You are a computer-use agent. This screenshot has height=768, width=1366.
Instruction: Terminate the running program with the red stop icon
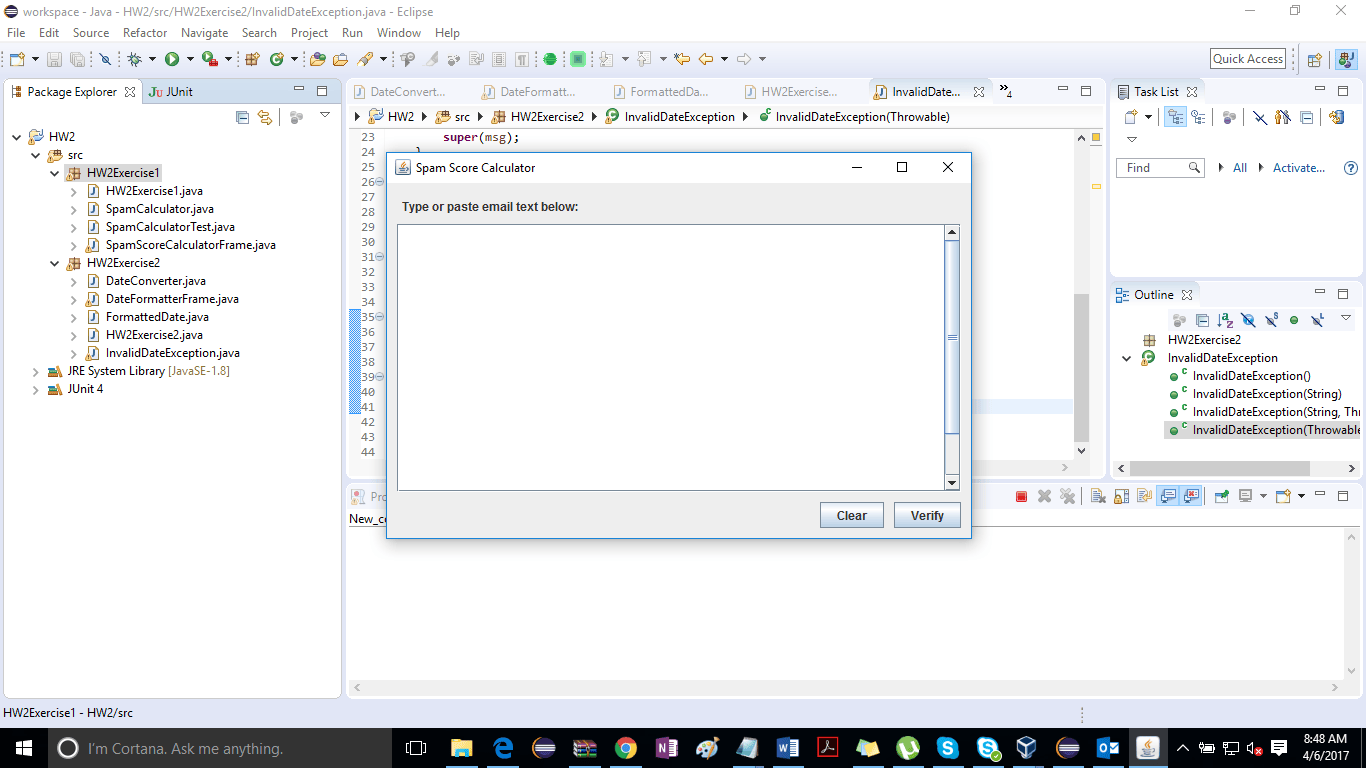click(1021, 496)
